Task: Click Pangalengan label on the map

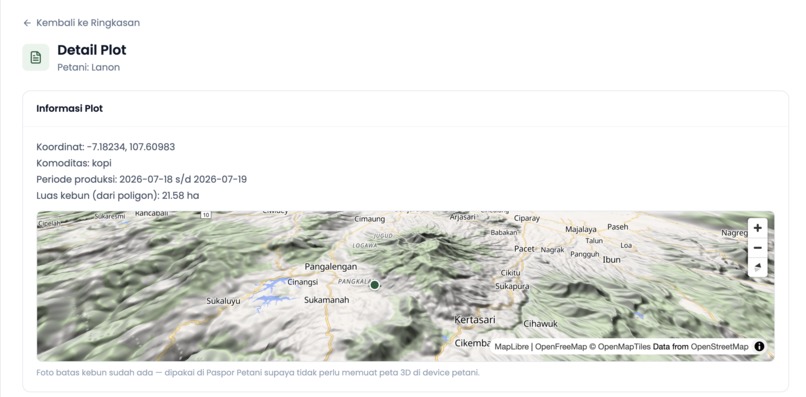Action: tap(331, 267)
